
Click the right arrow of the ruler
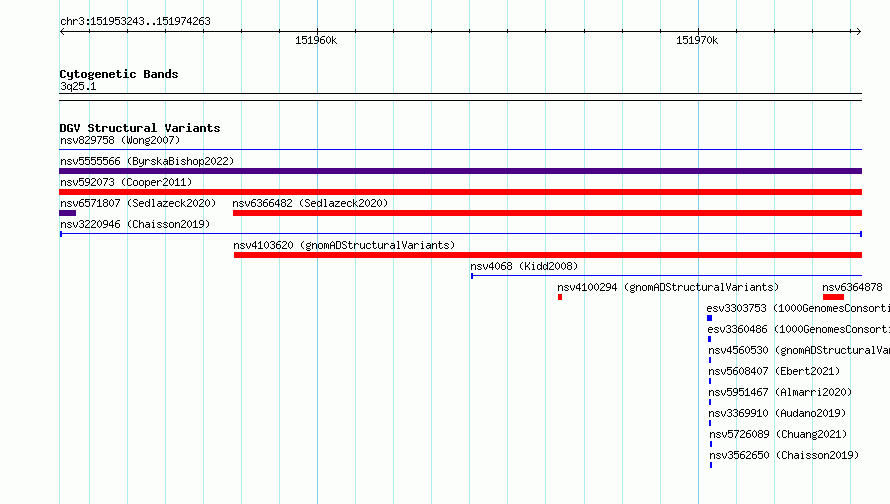(x=858, y=32)
